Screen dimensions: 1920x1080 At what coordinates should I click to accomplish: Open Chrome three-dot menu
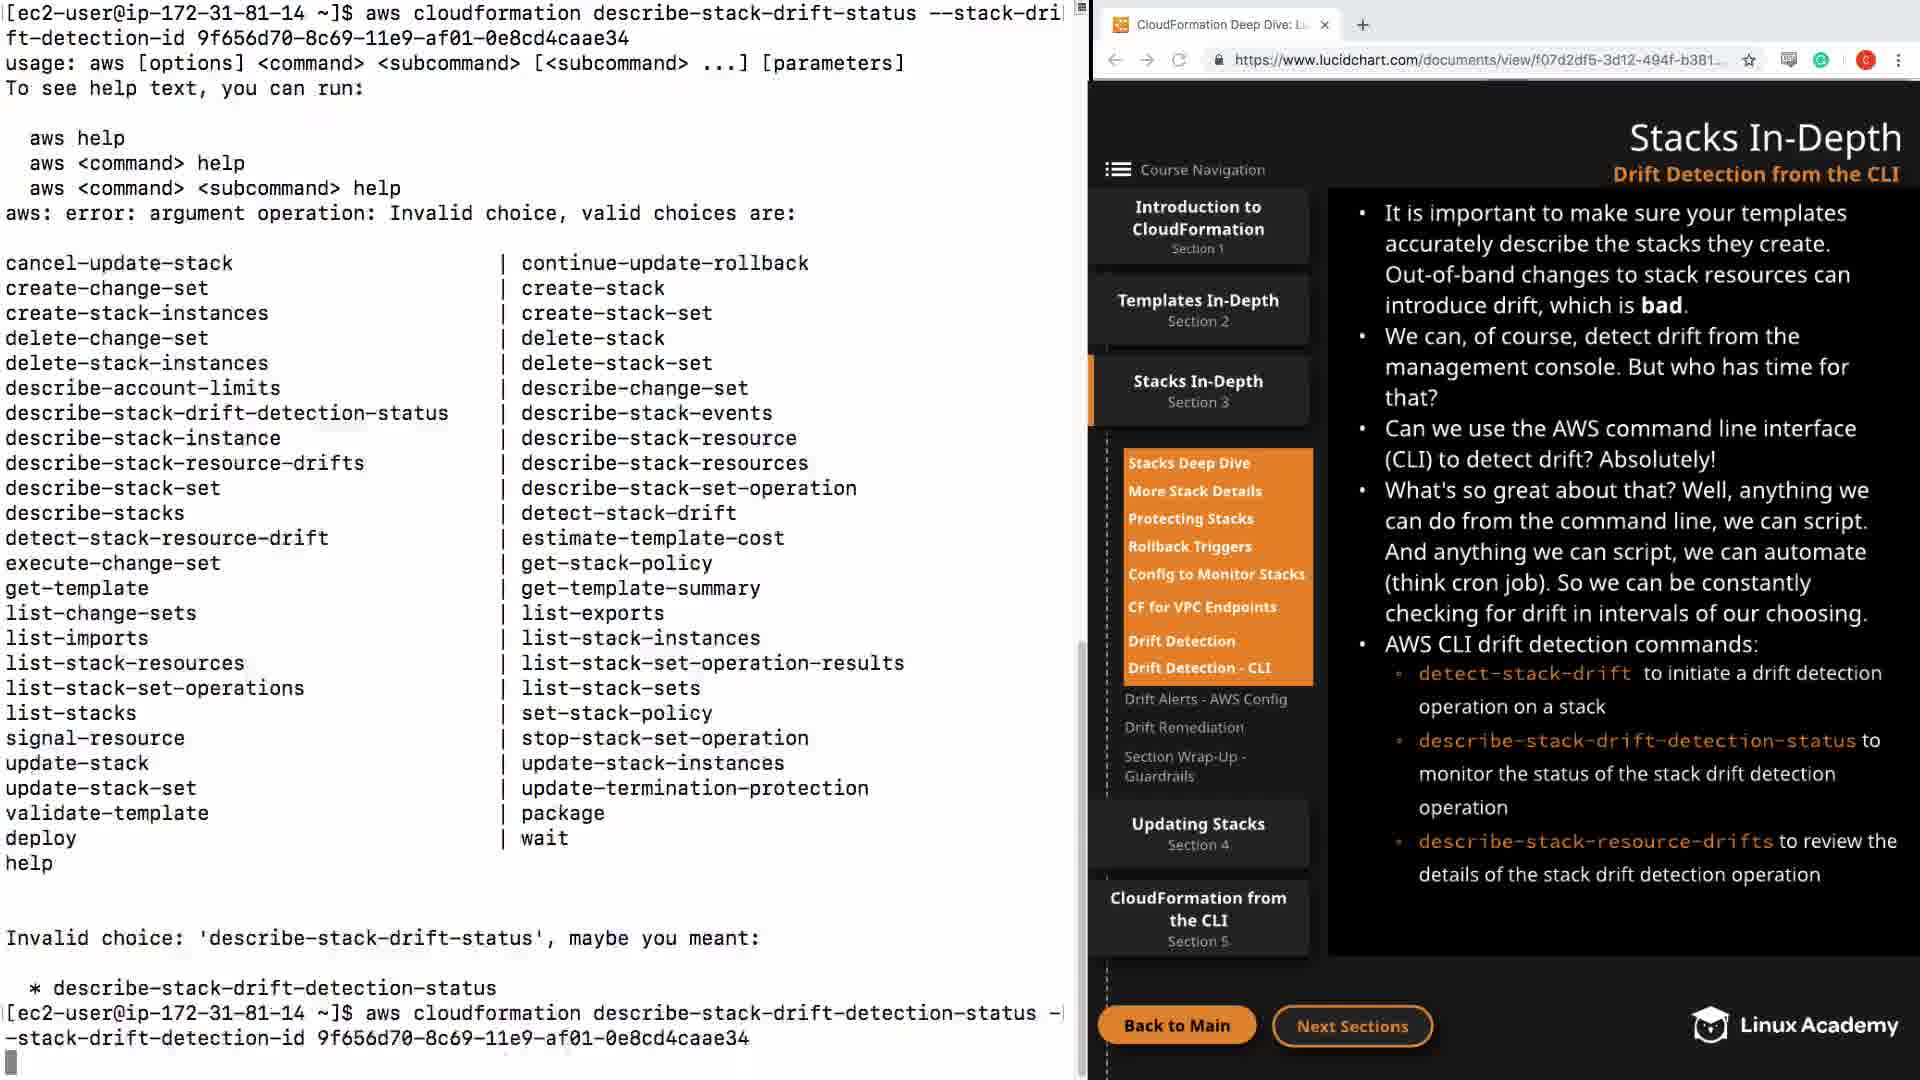(1898, 60)
